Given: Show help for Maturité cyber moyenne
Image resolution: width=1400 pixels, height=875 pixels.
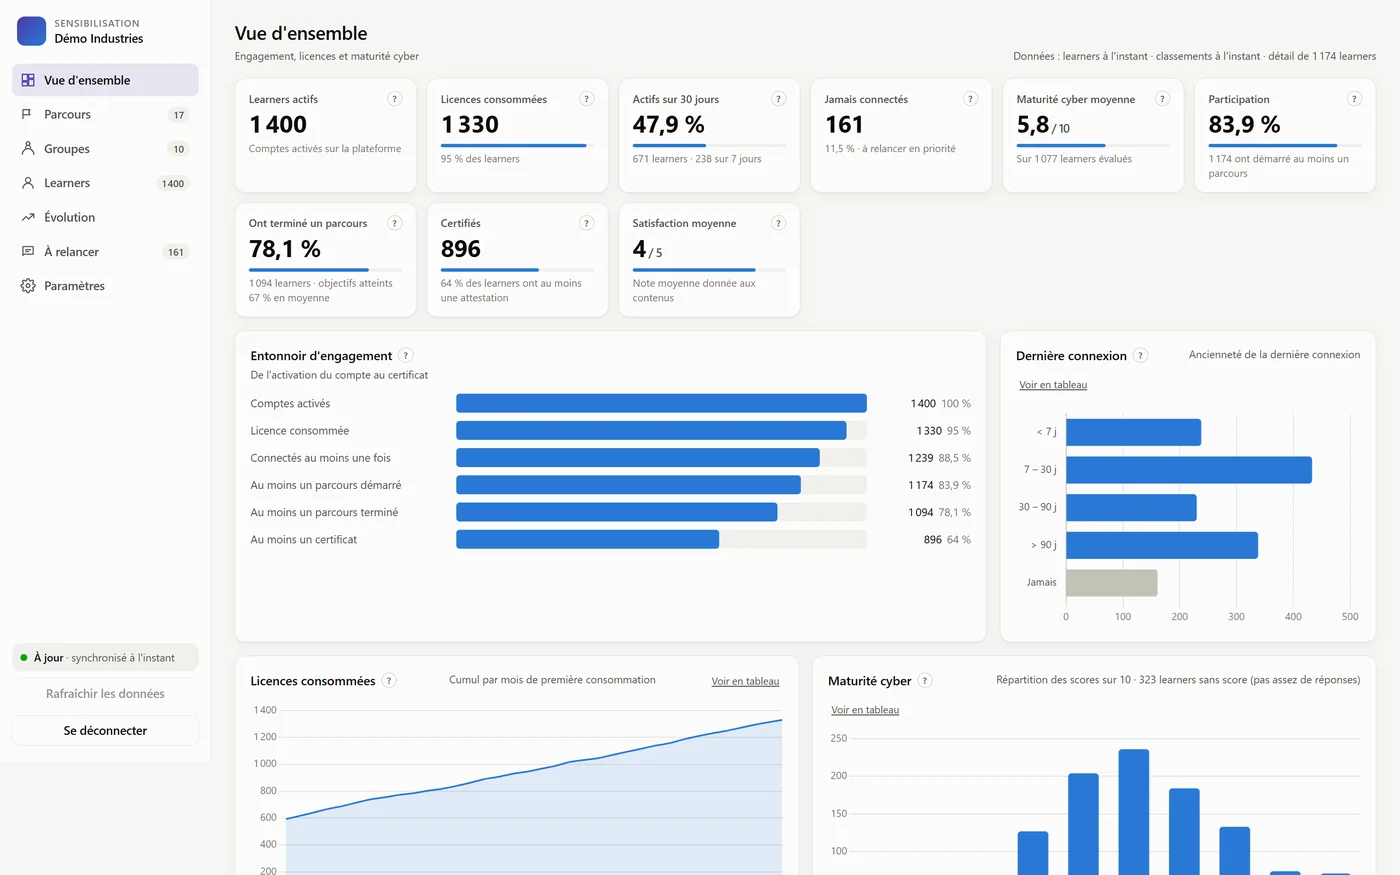Looking at the screenshot, I should pyautogui.click(x=1162, y=99).
